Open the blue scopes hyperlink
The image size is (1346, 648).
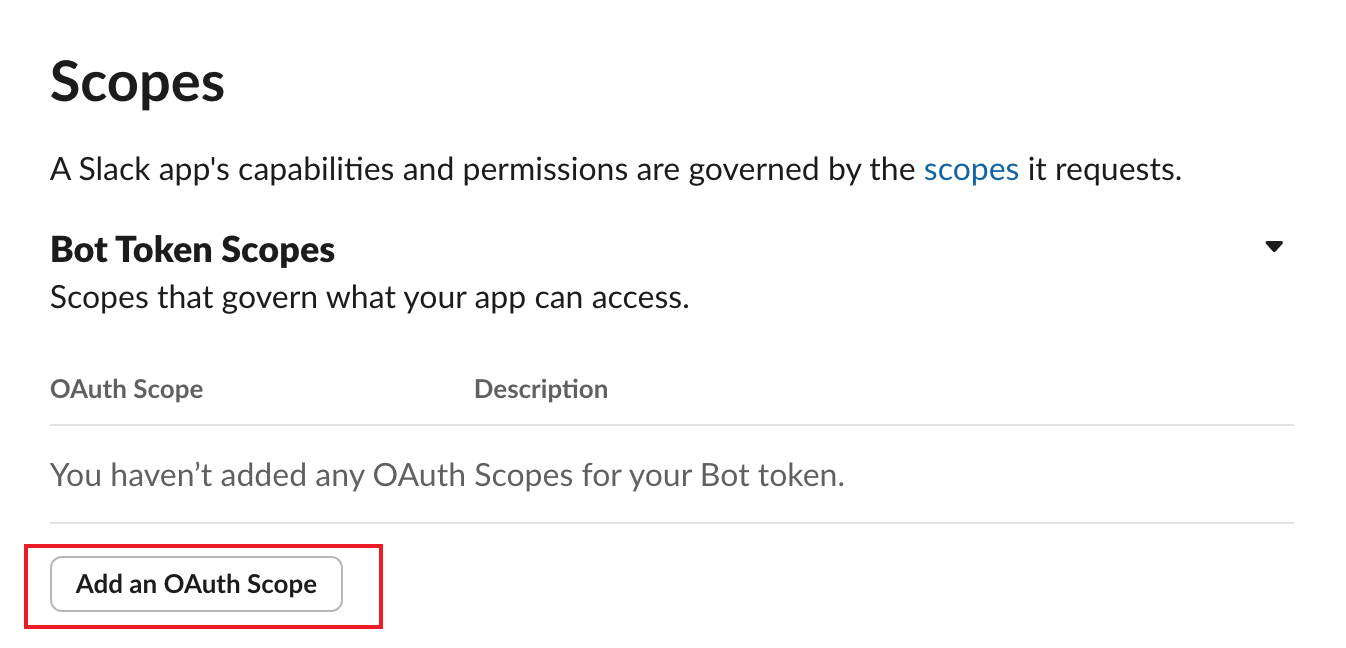click(x=971, y=169)
